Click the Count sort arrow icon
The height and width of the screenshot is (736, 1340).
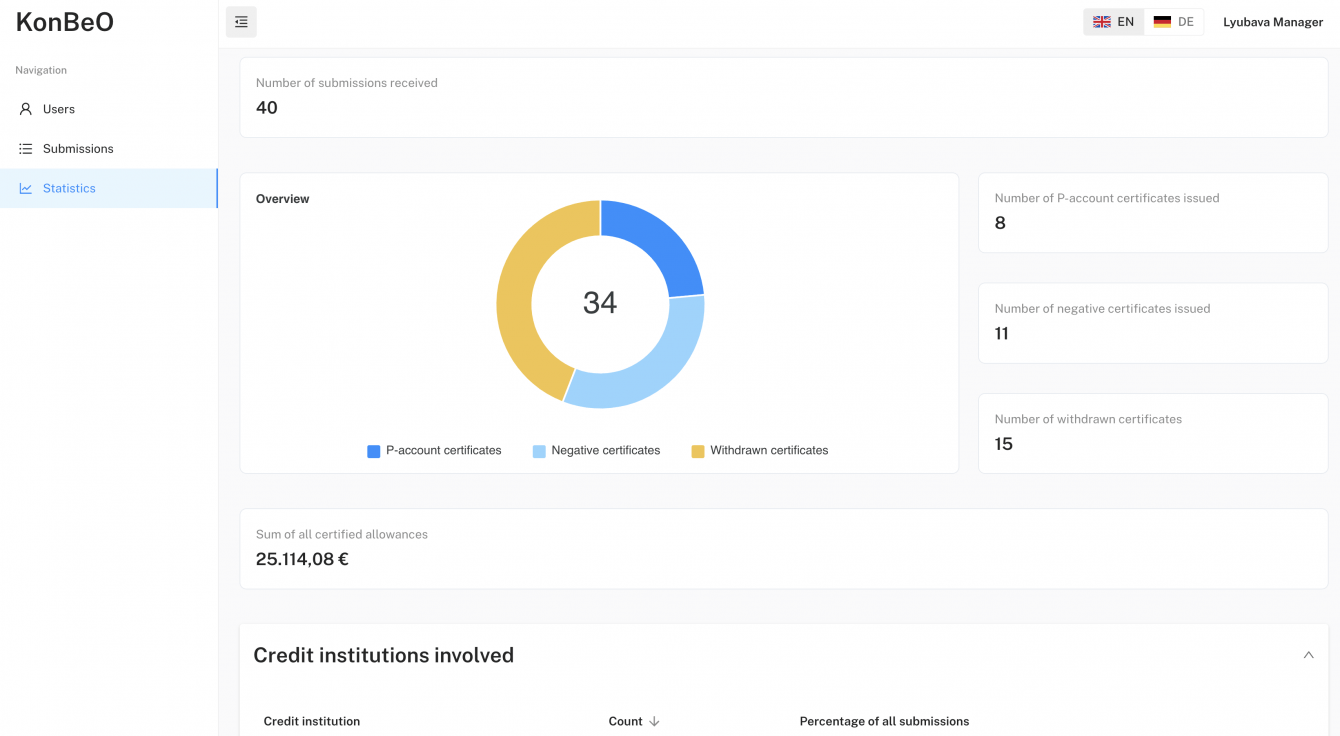[x=654, y=721]
